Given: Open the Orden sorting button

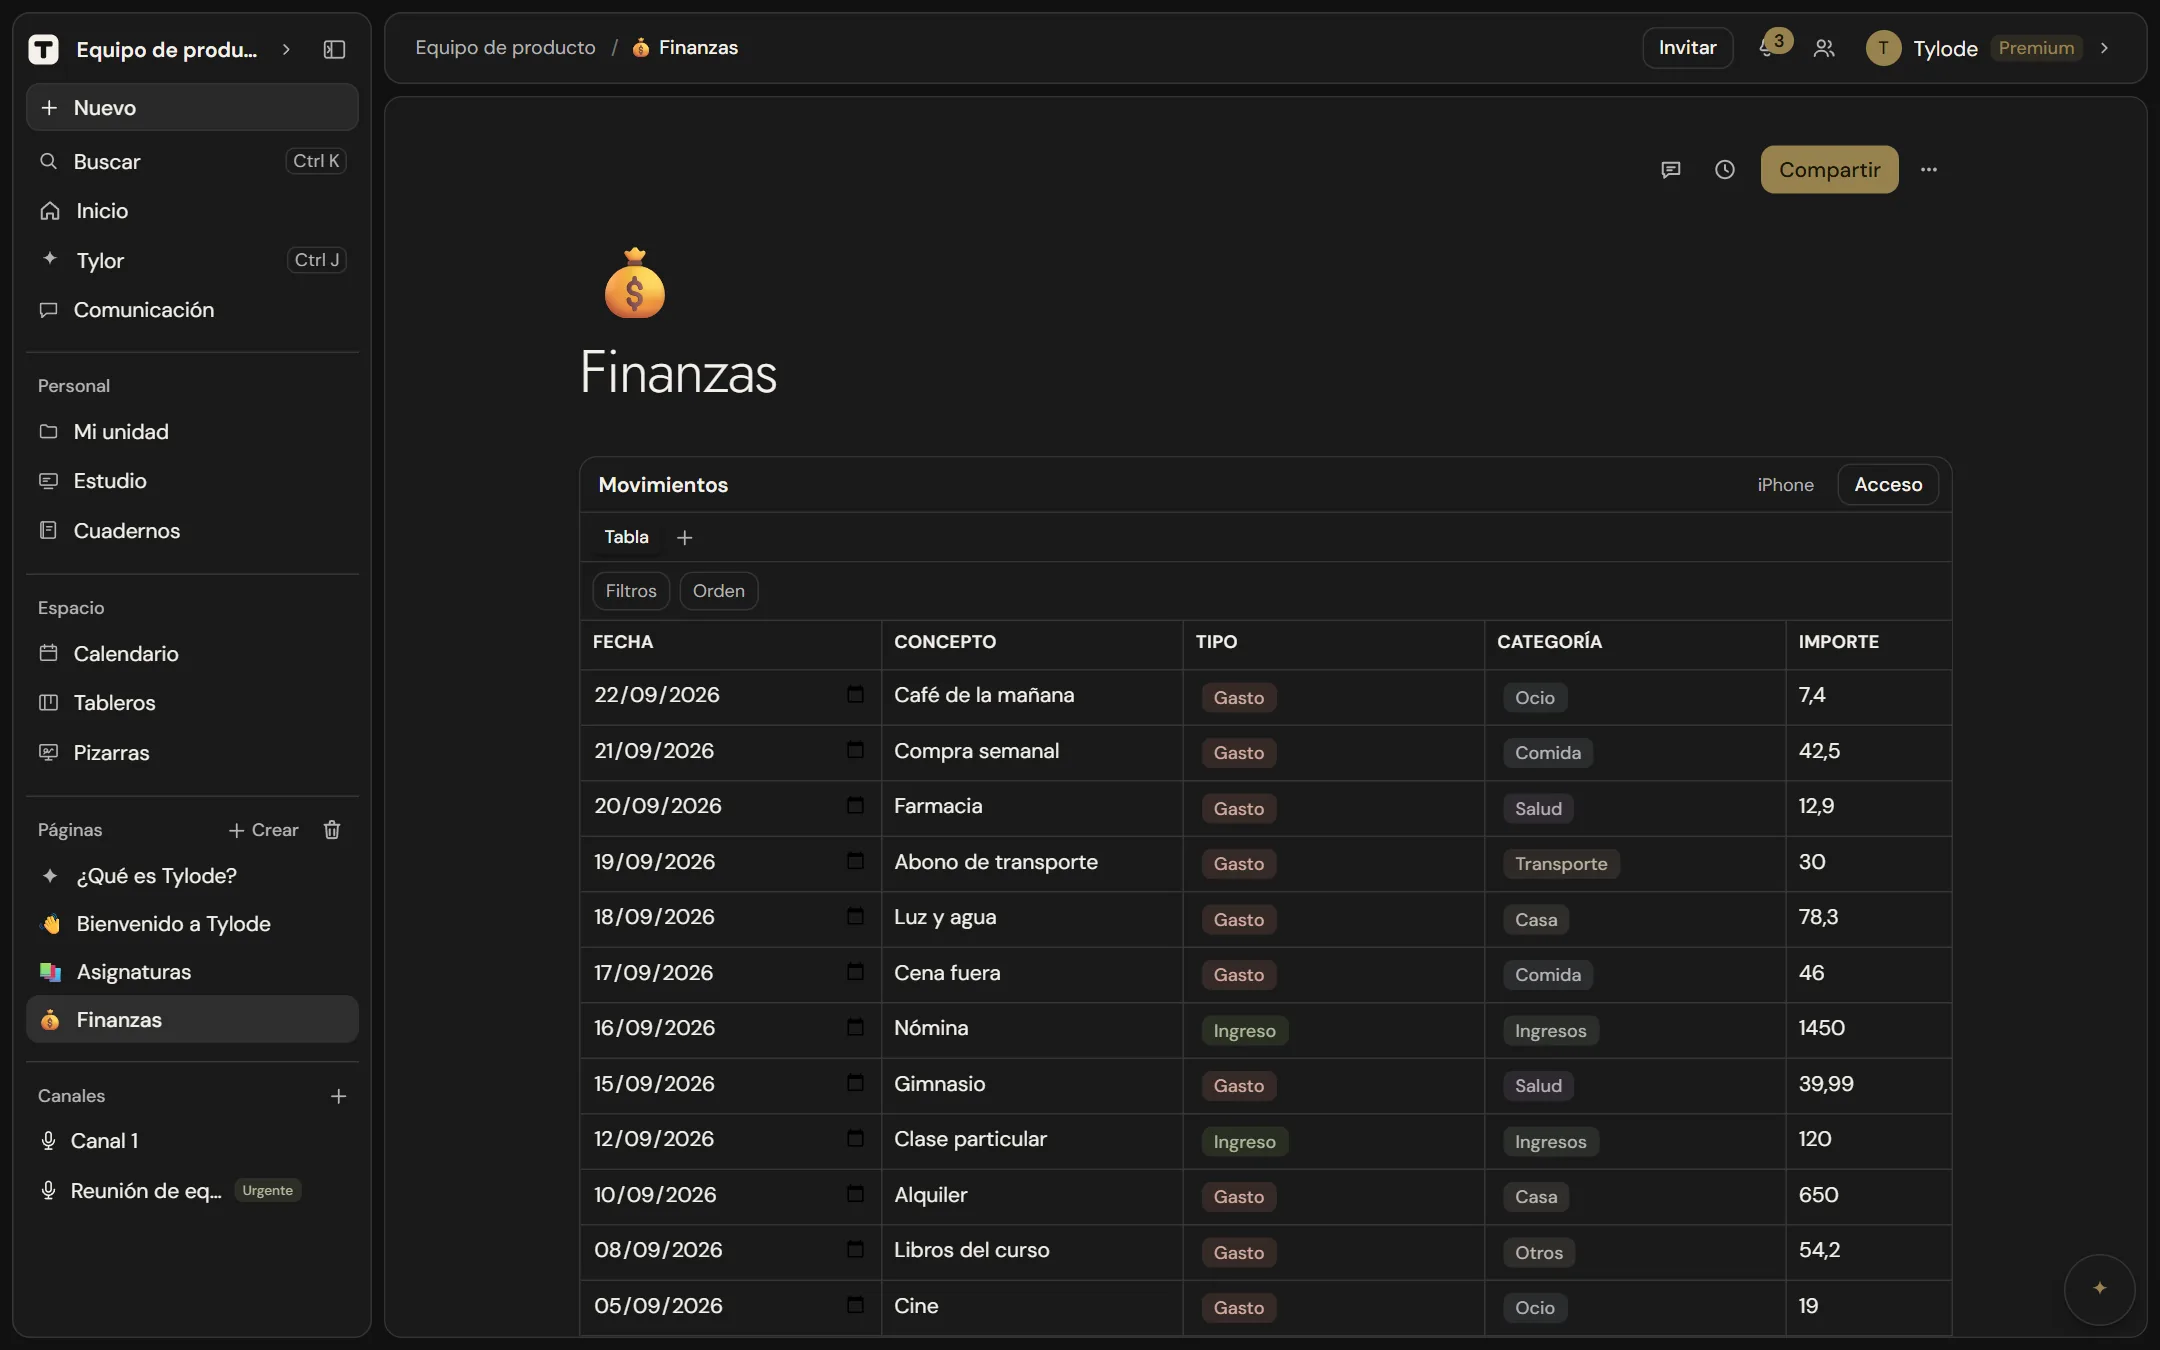Looking at the screenshot, I should click(719, 591).
